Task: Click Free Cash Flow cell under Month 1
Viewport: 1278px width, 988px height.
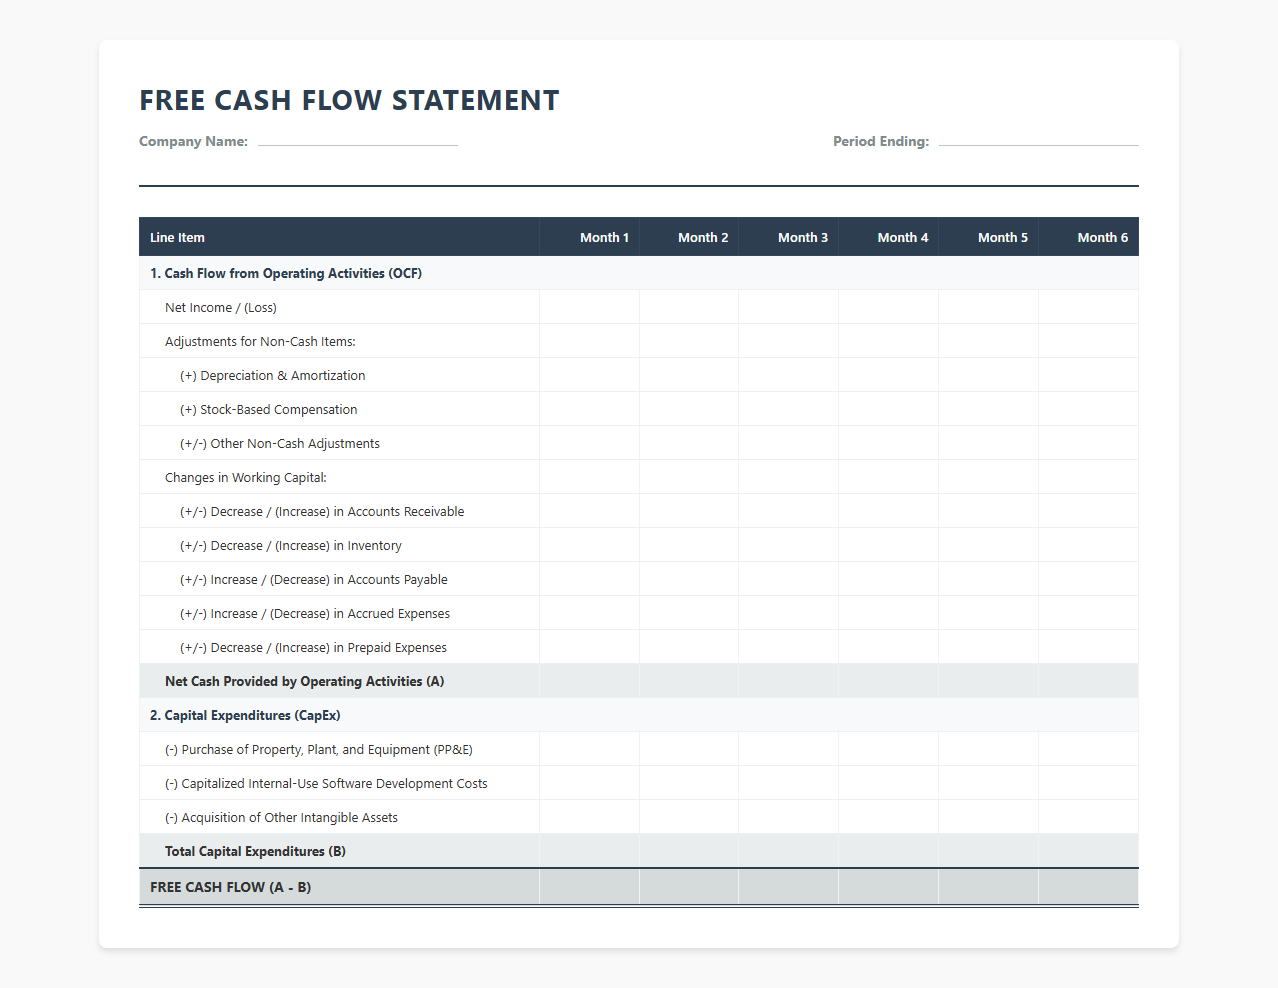Action: [x=589, y=887]
